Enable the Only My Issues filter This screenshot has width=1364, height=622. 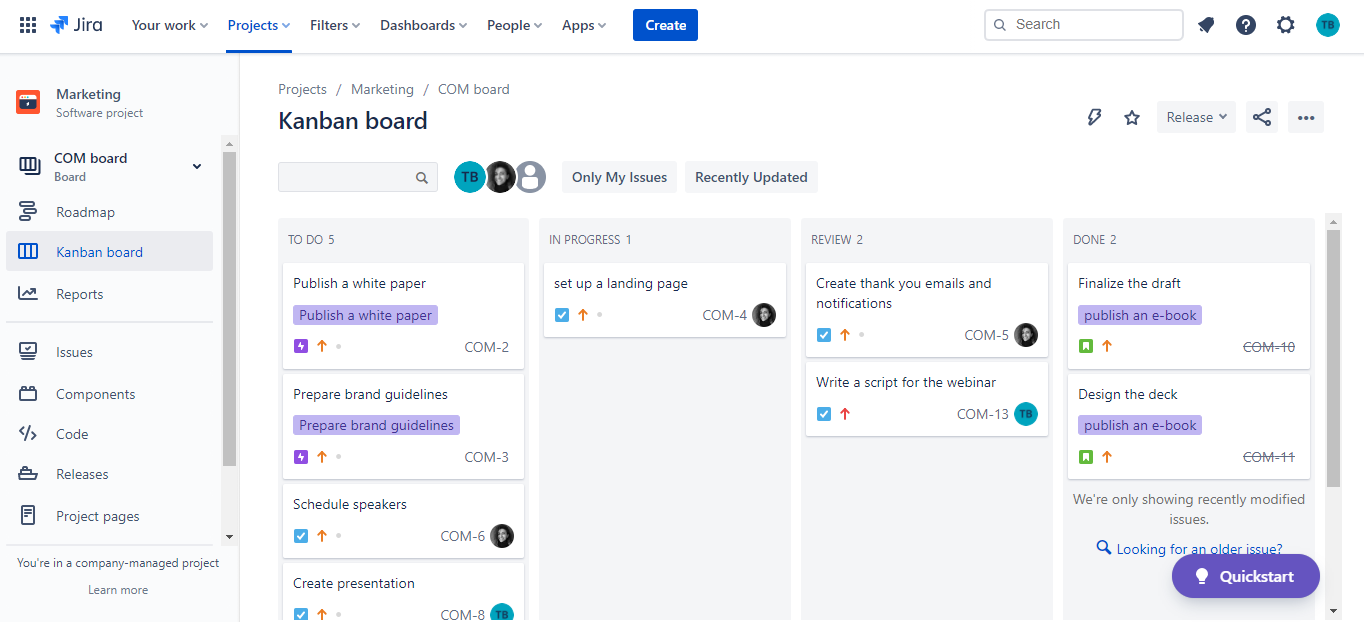click(618, 177)
